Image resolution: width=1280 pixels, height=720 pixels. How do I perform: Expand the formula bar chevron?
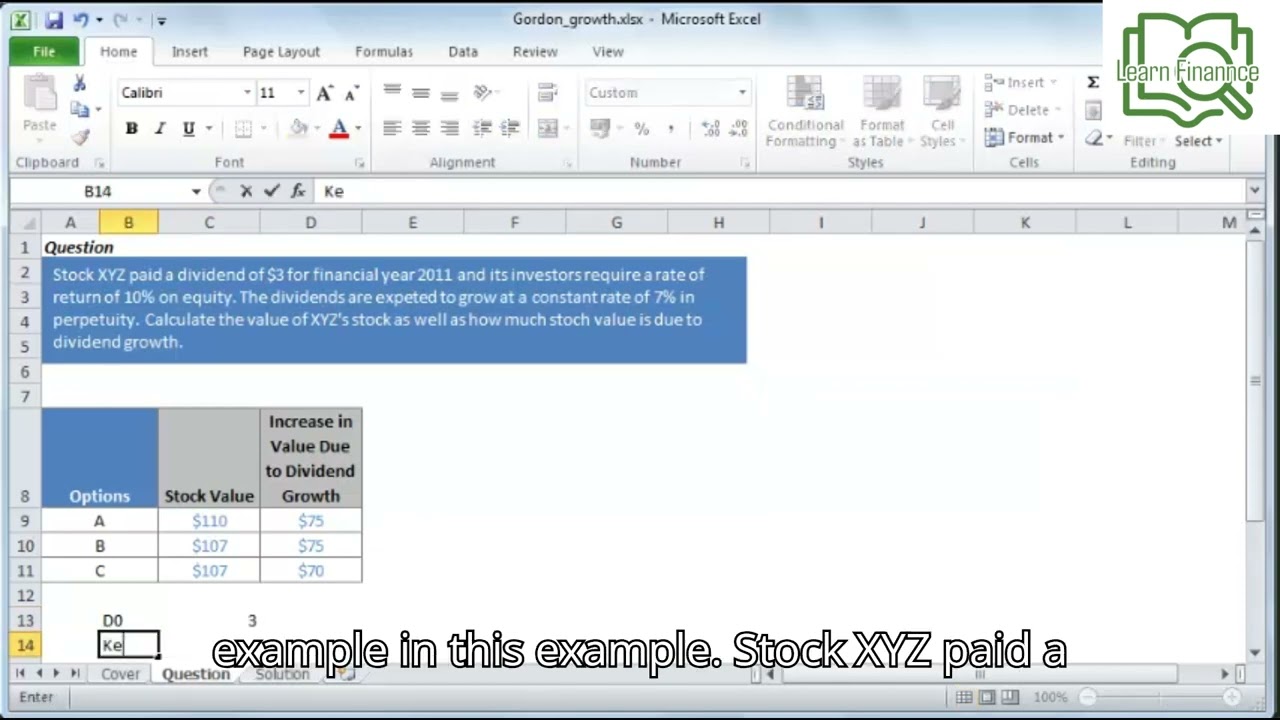(1254, 191)
